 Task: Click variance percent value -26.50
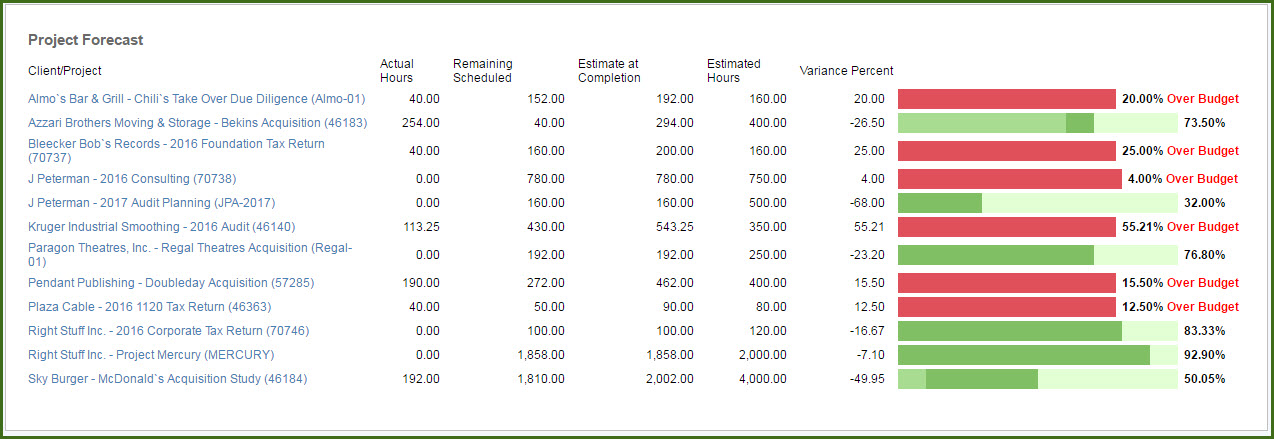click(866, 123)
